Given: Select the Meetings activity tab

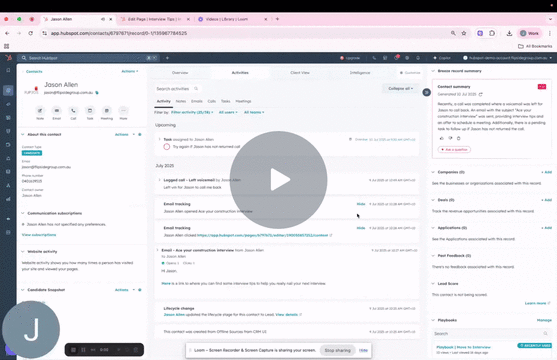Looking at the screenshot, I should coord(243,101).
